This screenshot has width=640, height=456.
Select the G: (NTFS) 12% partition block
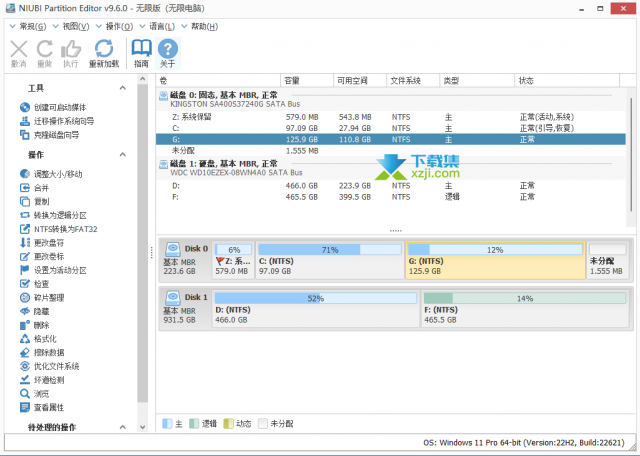[495, 260]
